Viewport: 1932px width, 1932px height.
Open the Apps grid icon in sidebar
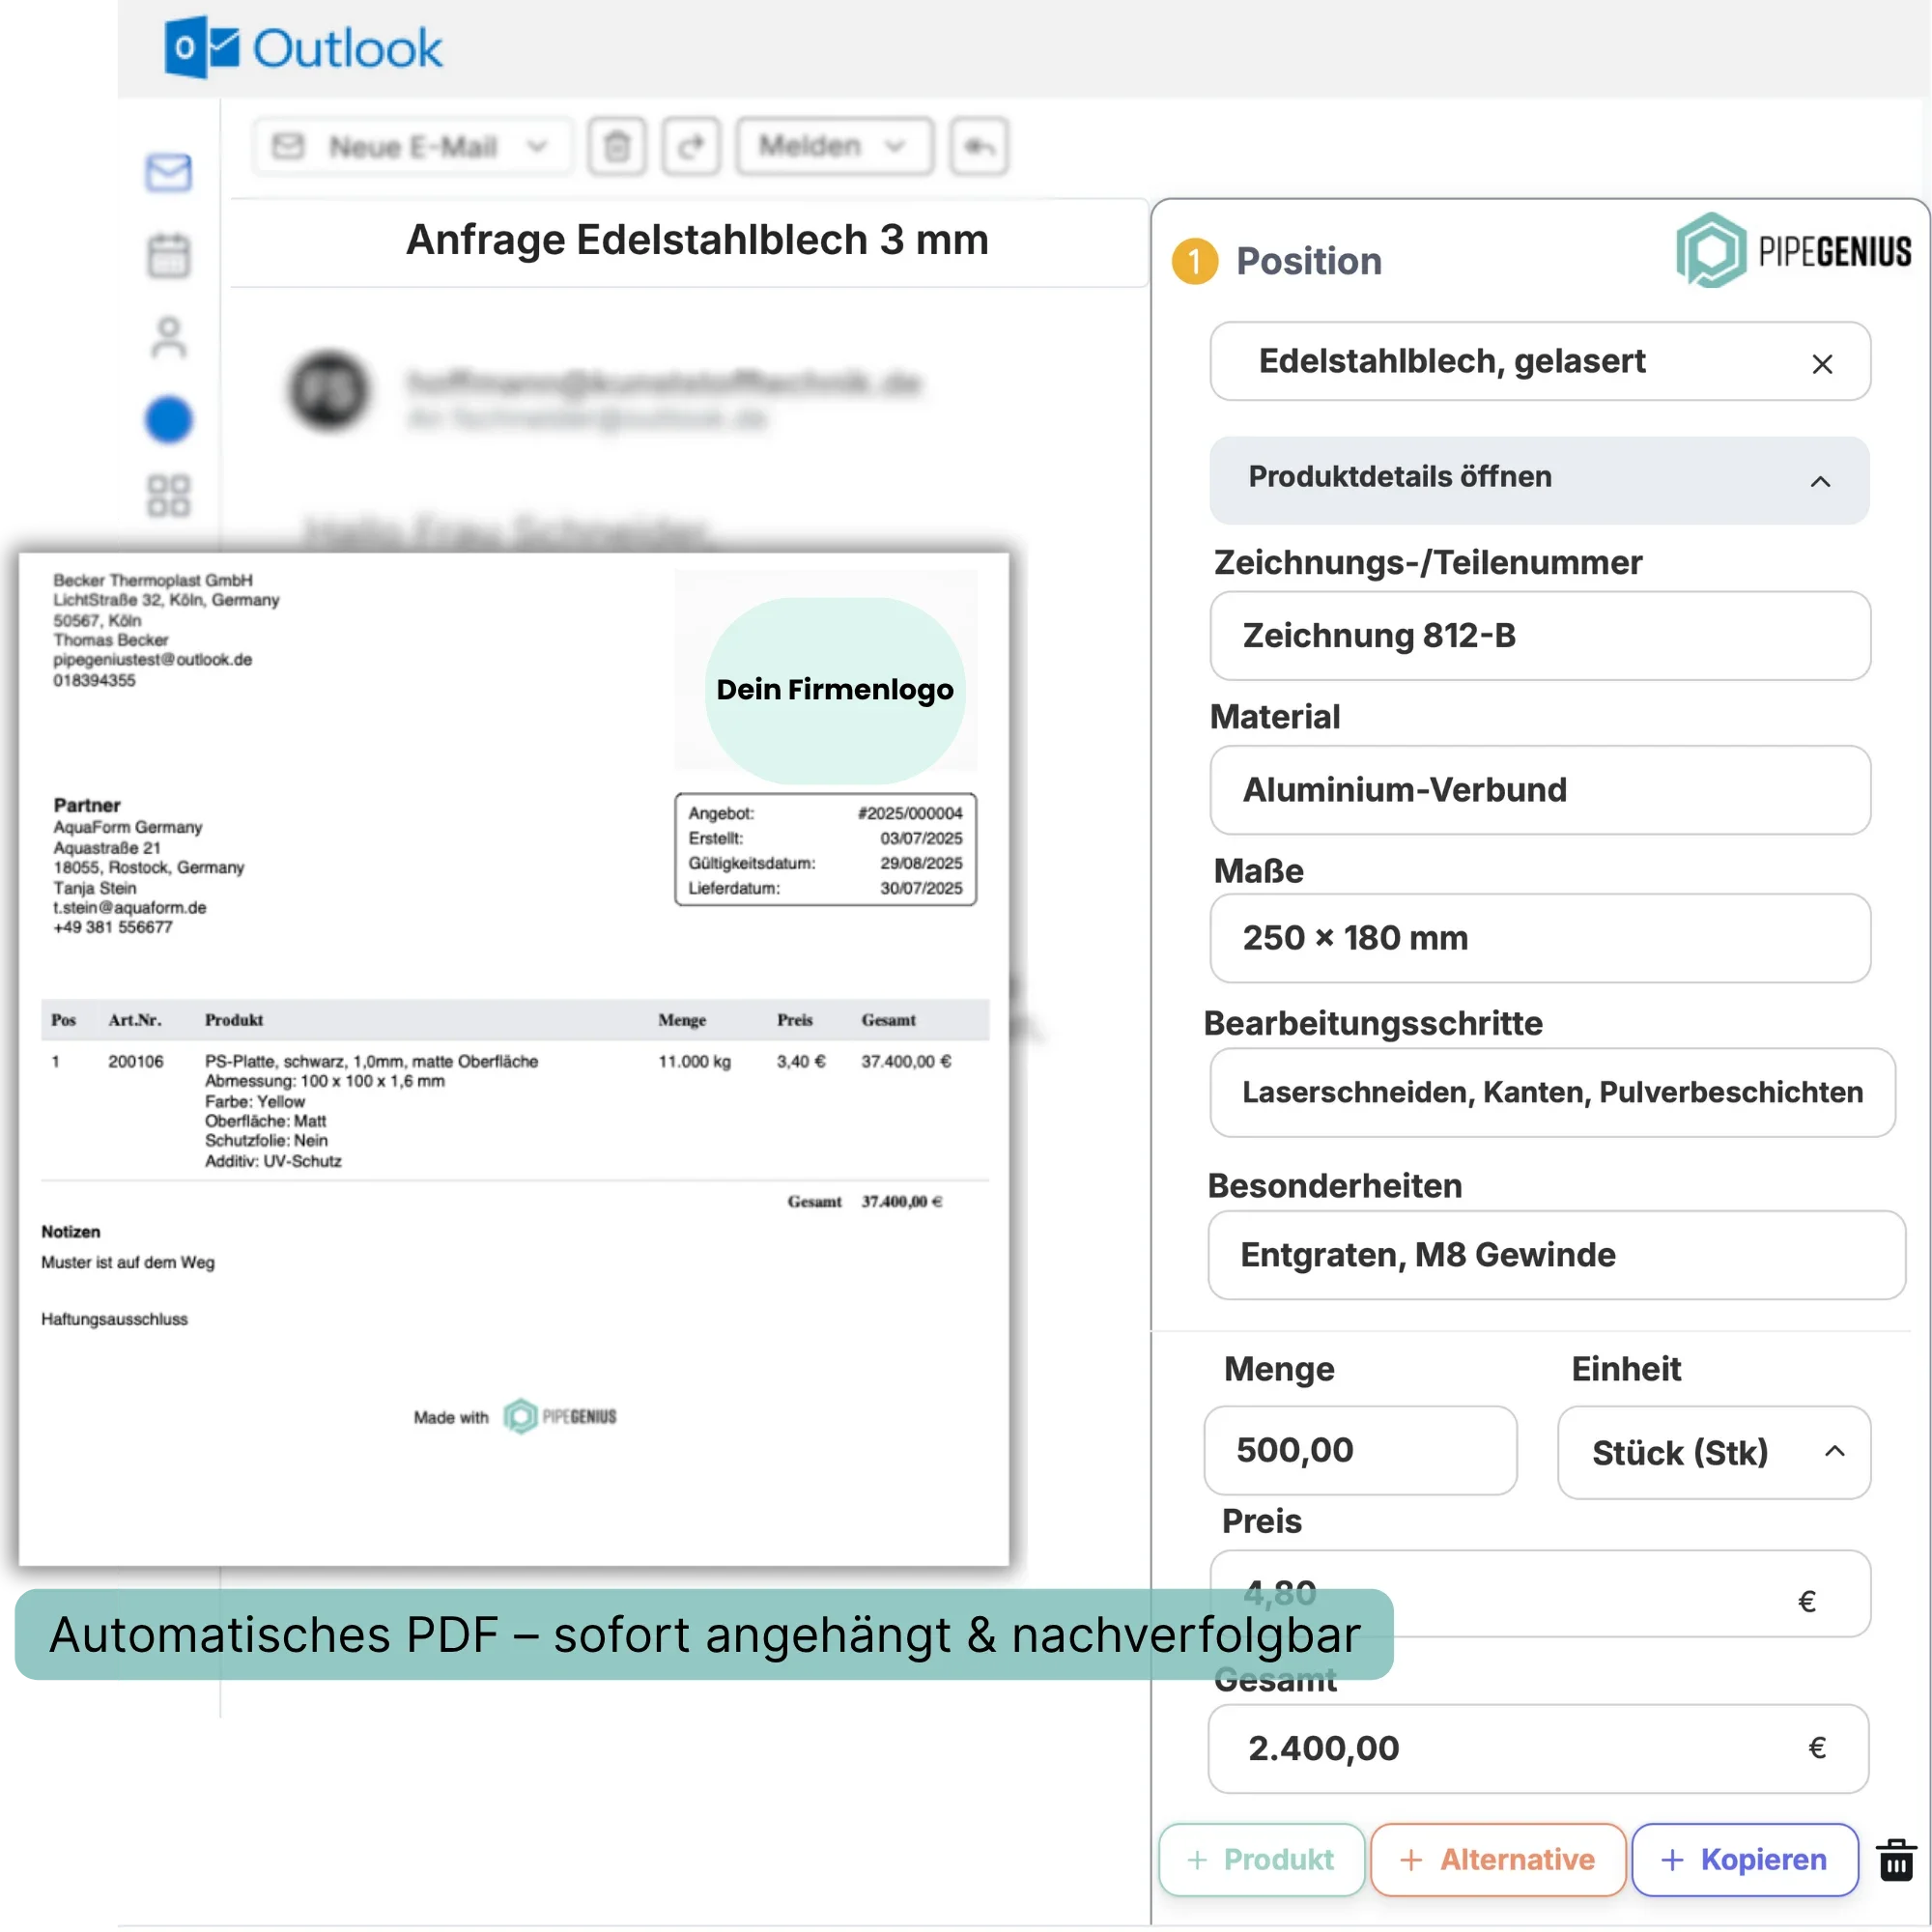tap(168, 495)
